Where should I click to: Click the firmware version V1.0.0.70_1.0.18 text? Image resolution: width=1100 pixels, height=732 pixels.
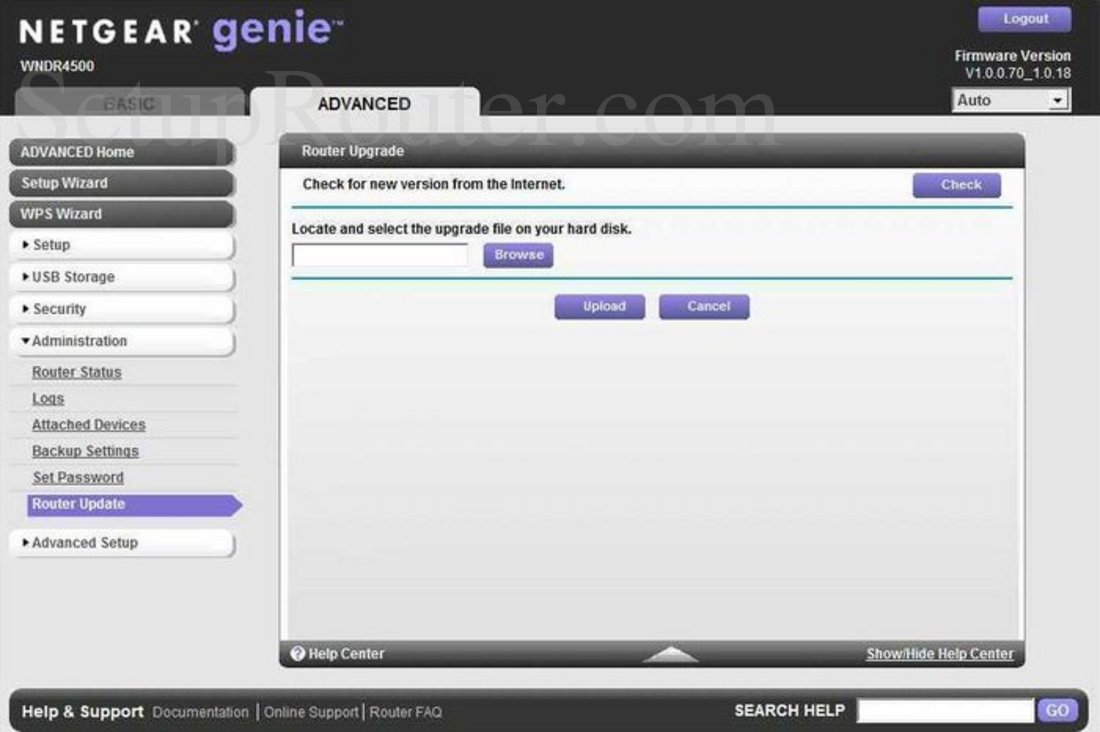click(1017, 73)
